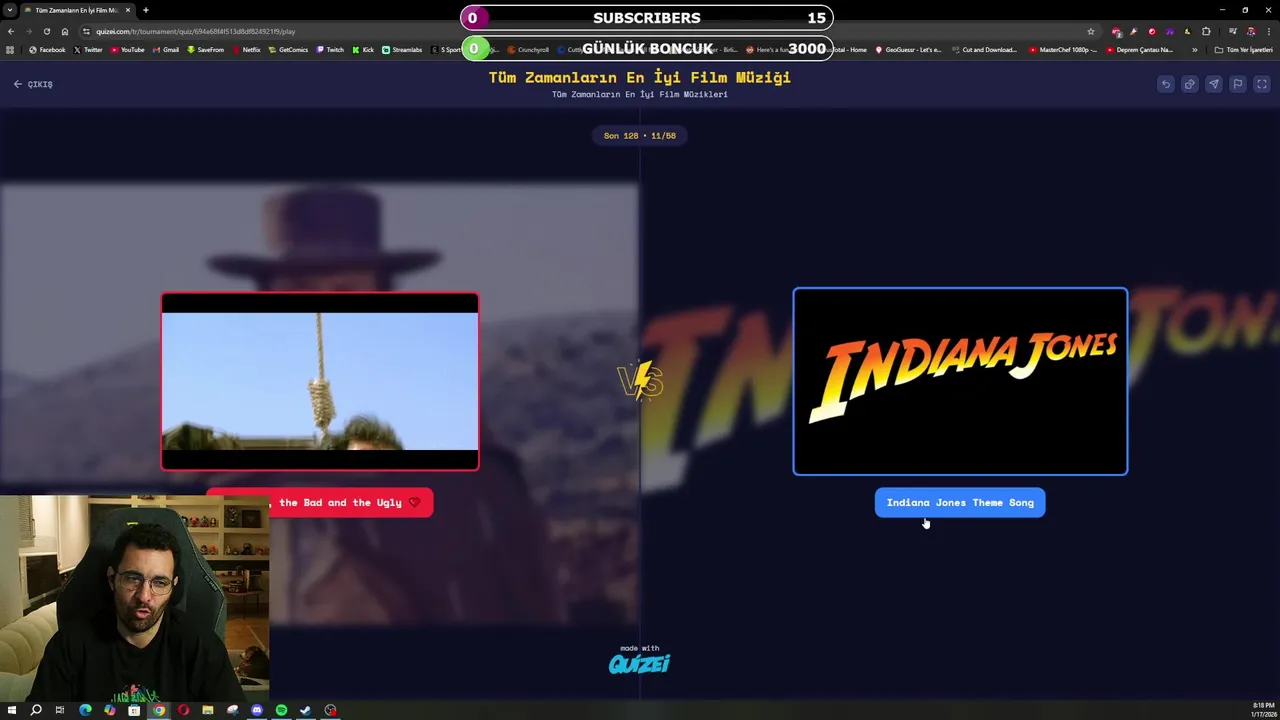Click the browser forward arrow
Image resolution: width=1280 pixels, height=720 pixels.
tap(28, 31)
